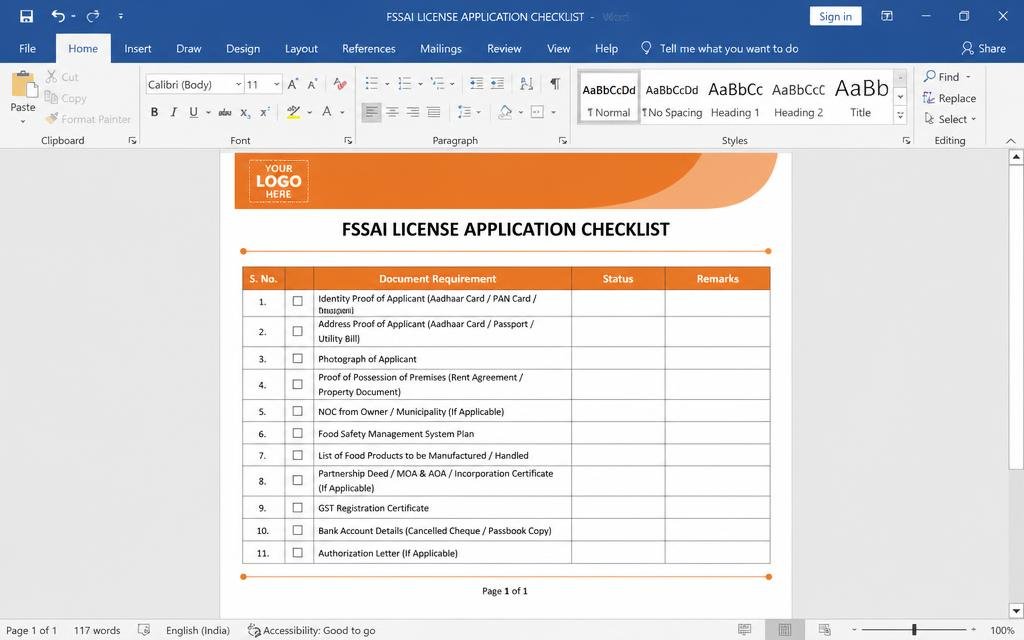The height and width of the screenshot is (640, 1024).
Task: Switch to the Layout tab
Action: point(301,48)
